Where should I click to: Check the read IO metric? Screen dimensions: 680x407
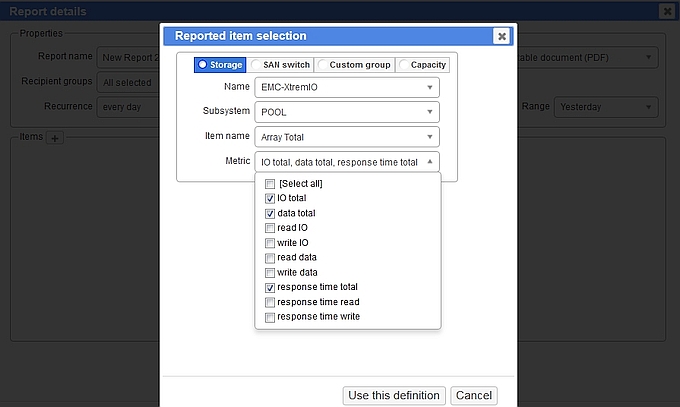click(270, 228)
